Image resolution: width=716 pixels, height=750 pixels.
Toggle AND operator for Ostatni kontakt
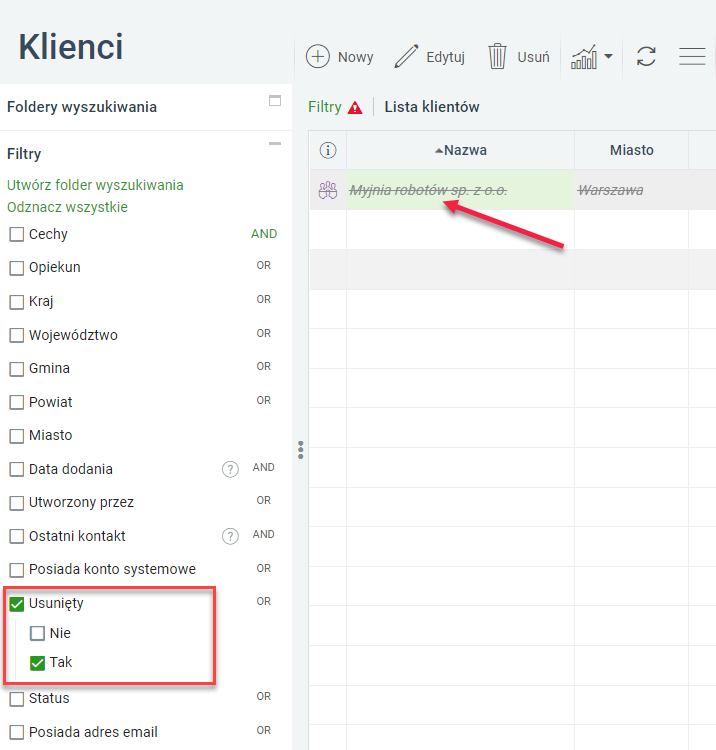(x=264, y=534)
